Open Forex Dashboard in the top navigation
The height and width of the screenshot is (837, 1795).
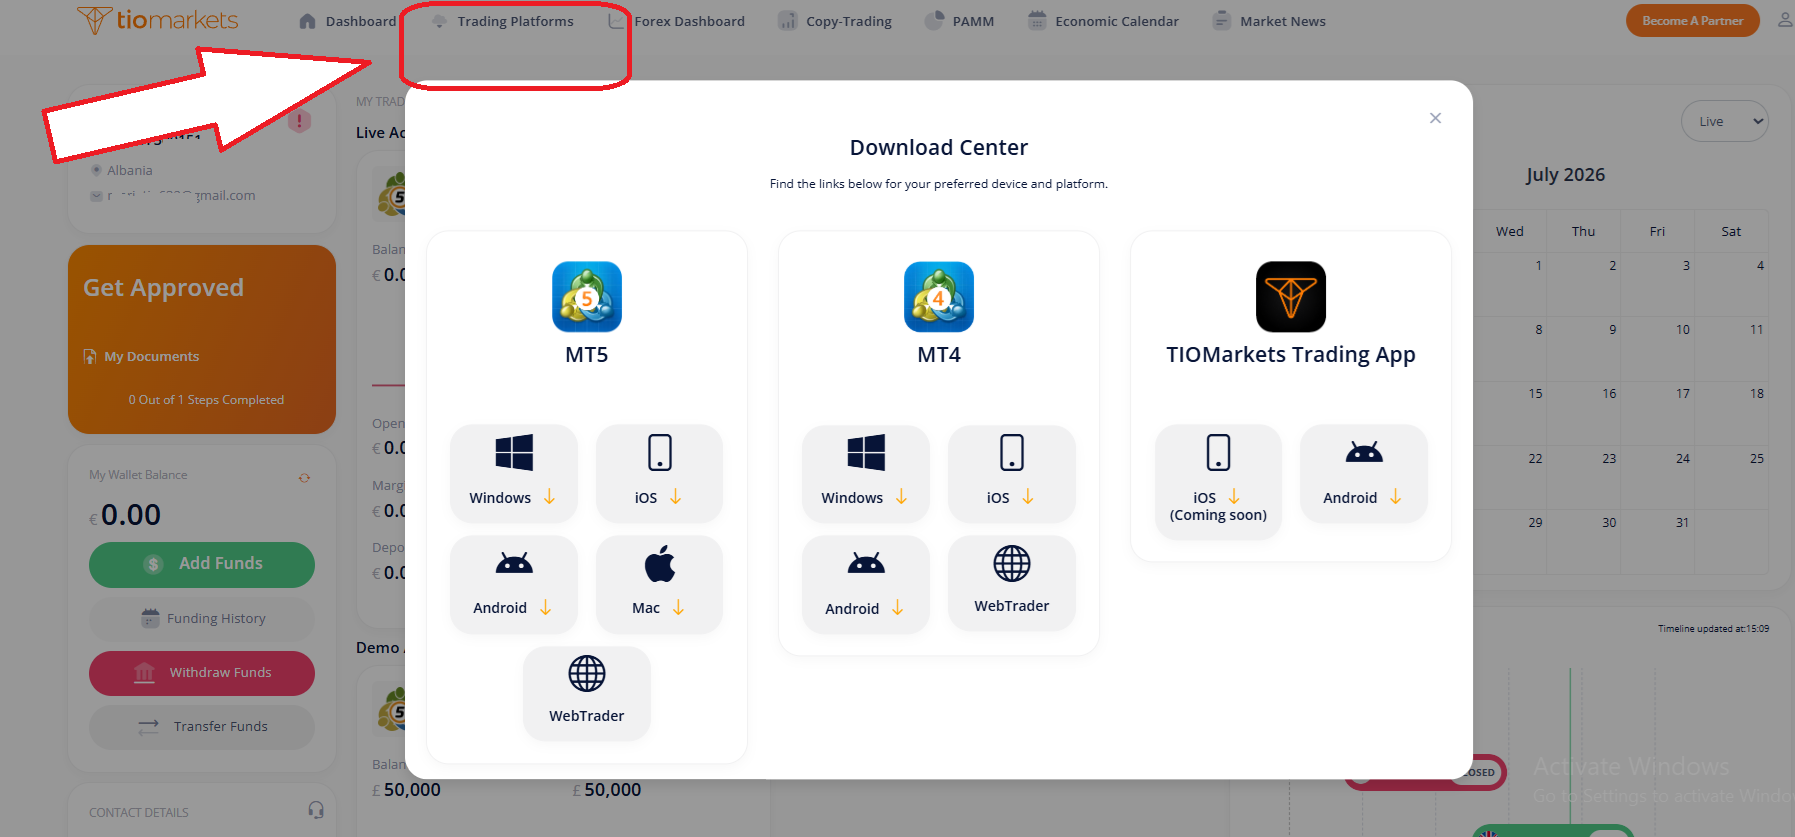[x=677, y=21]
